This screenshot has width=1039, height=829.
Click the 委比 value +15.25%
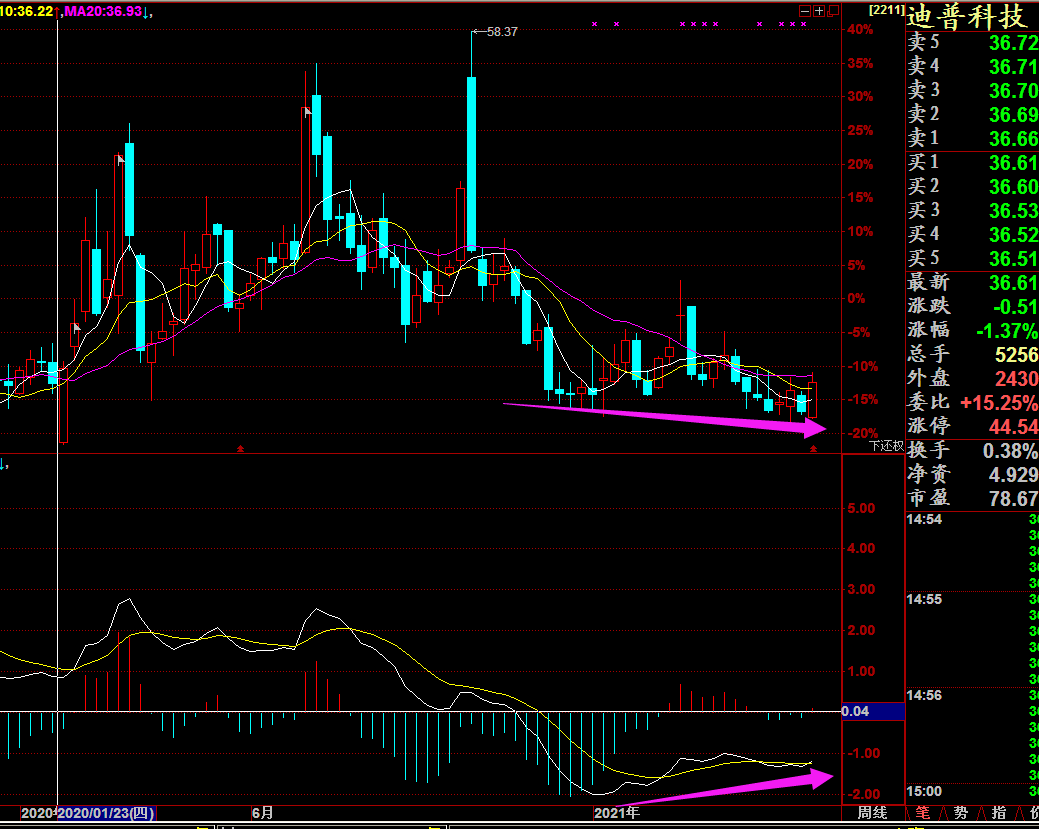click(999, 402)
